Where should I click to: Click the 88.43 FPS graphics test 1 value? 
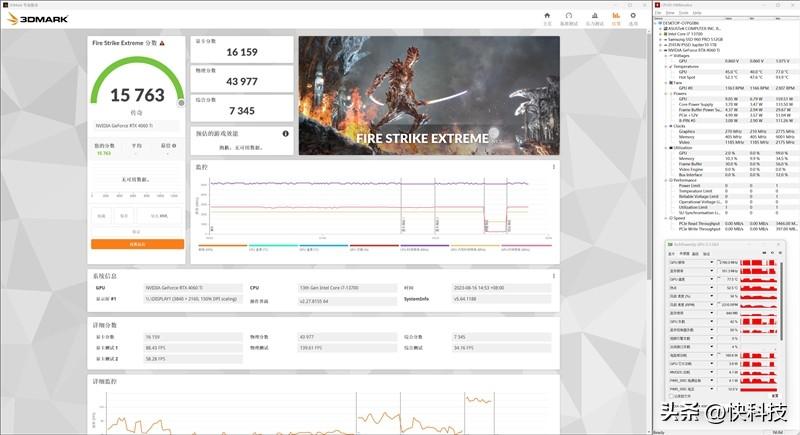pos(193,348)
